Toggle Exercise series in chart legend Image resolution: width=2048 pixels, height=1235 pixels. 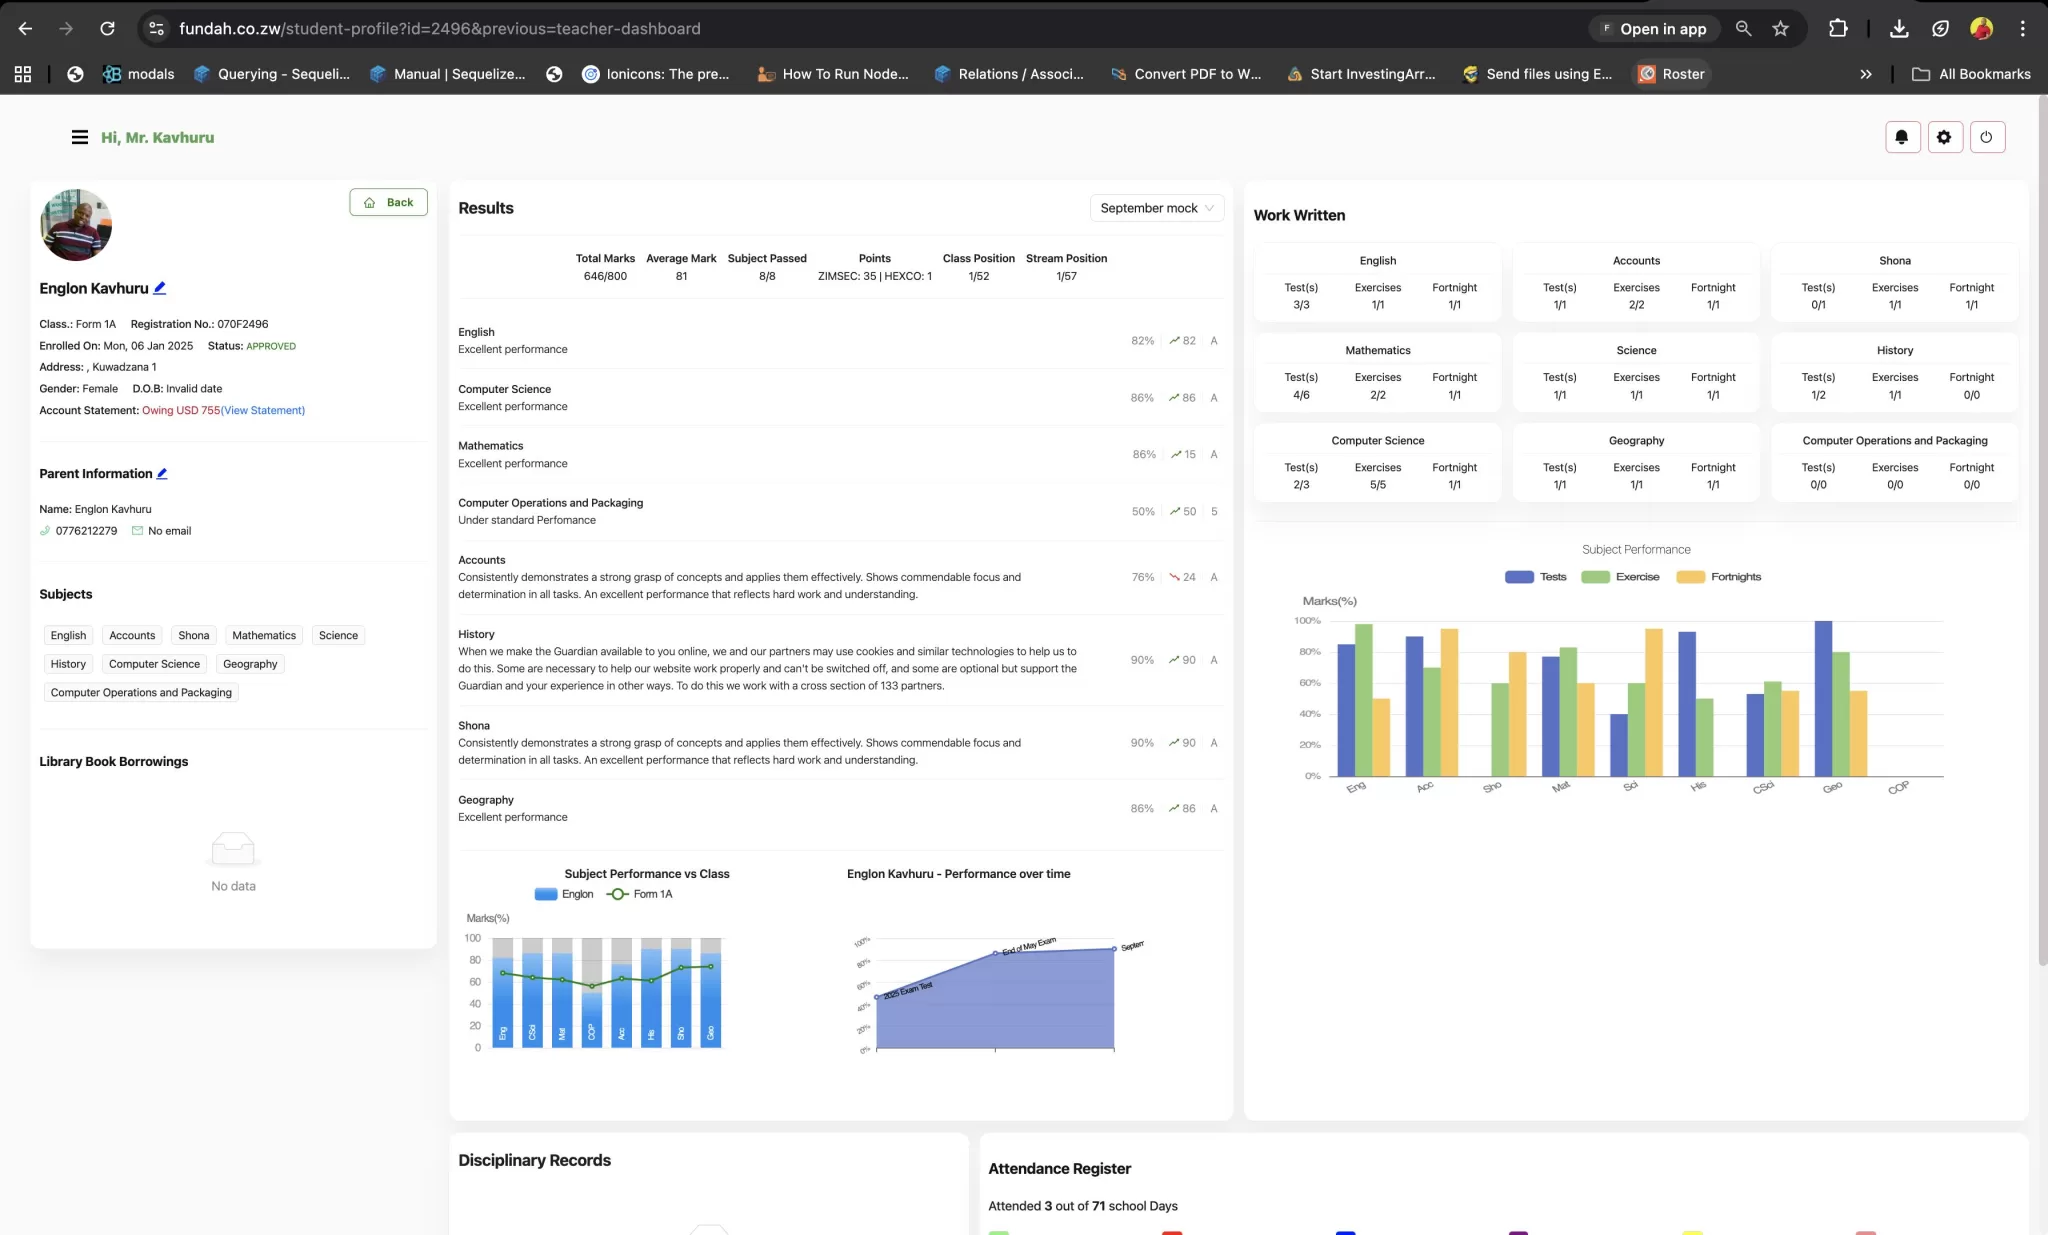1620,577
